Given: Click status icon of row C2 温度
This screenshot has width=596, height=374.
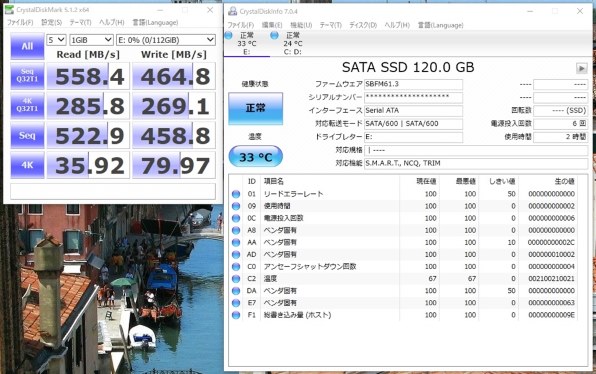Looking at the screenshot, I should point(236,279).
